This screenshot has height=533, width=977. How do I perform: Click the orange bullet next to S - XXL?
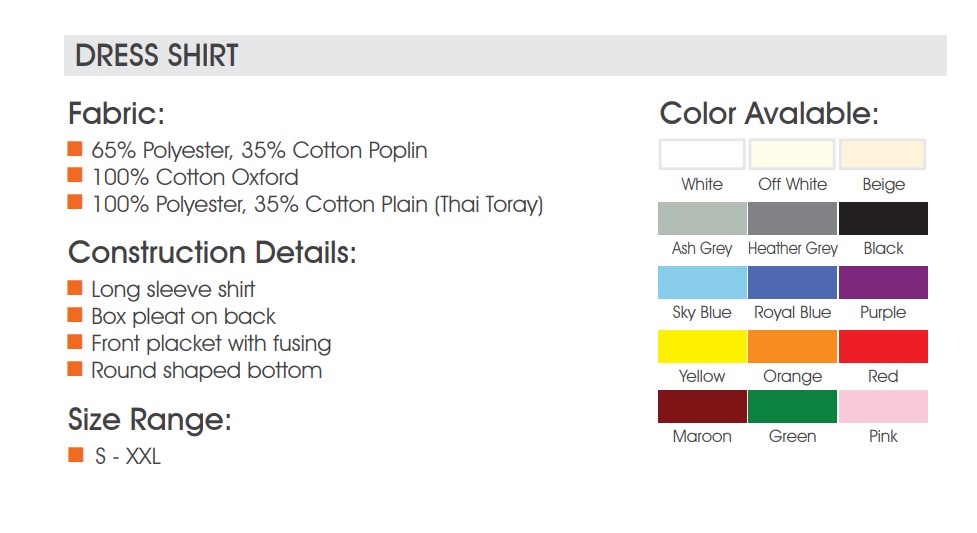(75, 454)
